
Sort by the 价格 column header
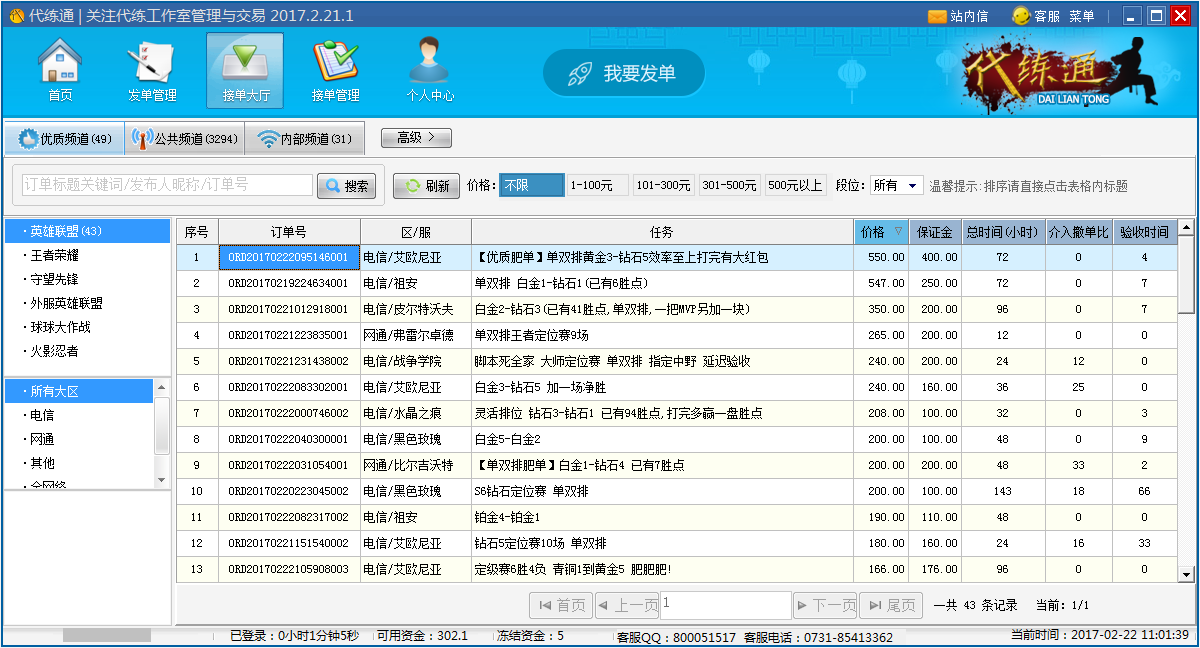[880, 232]
